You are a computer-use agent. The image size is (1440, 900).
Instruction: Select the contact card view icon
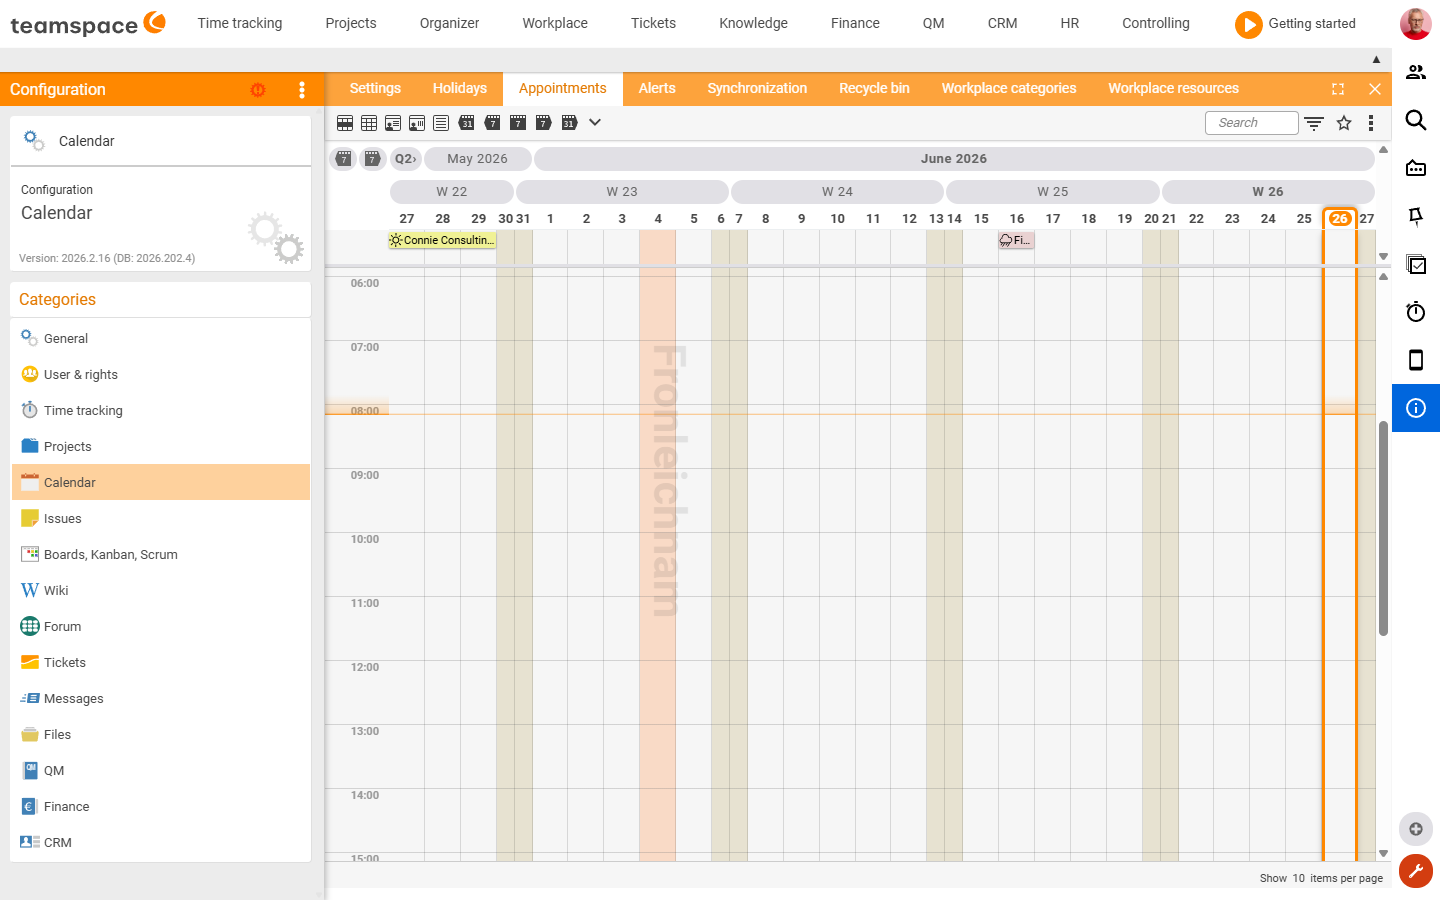tap(393, 123)
